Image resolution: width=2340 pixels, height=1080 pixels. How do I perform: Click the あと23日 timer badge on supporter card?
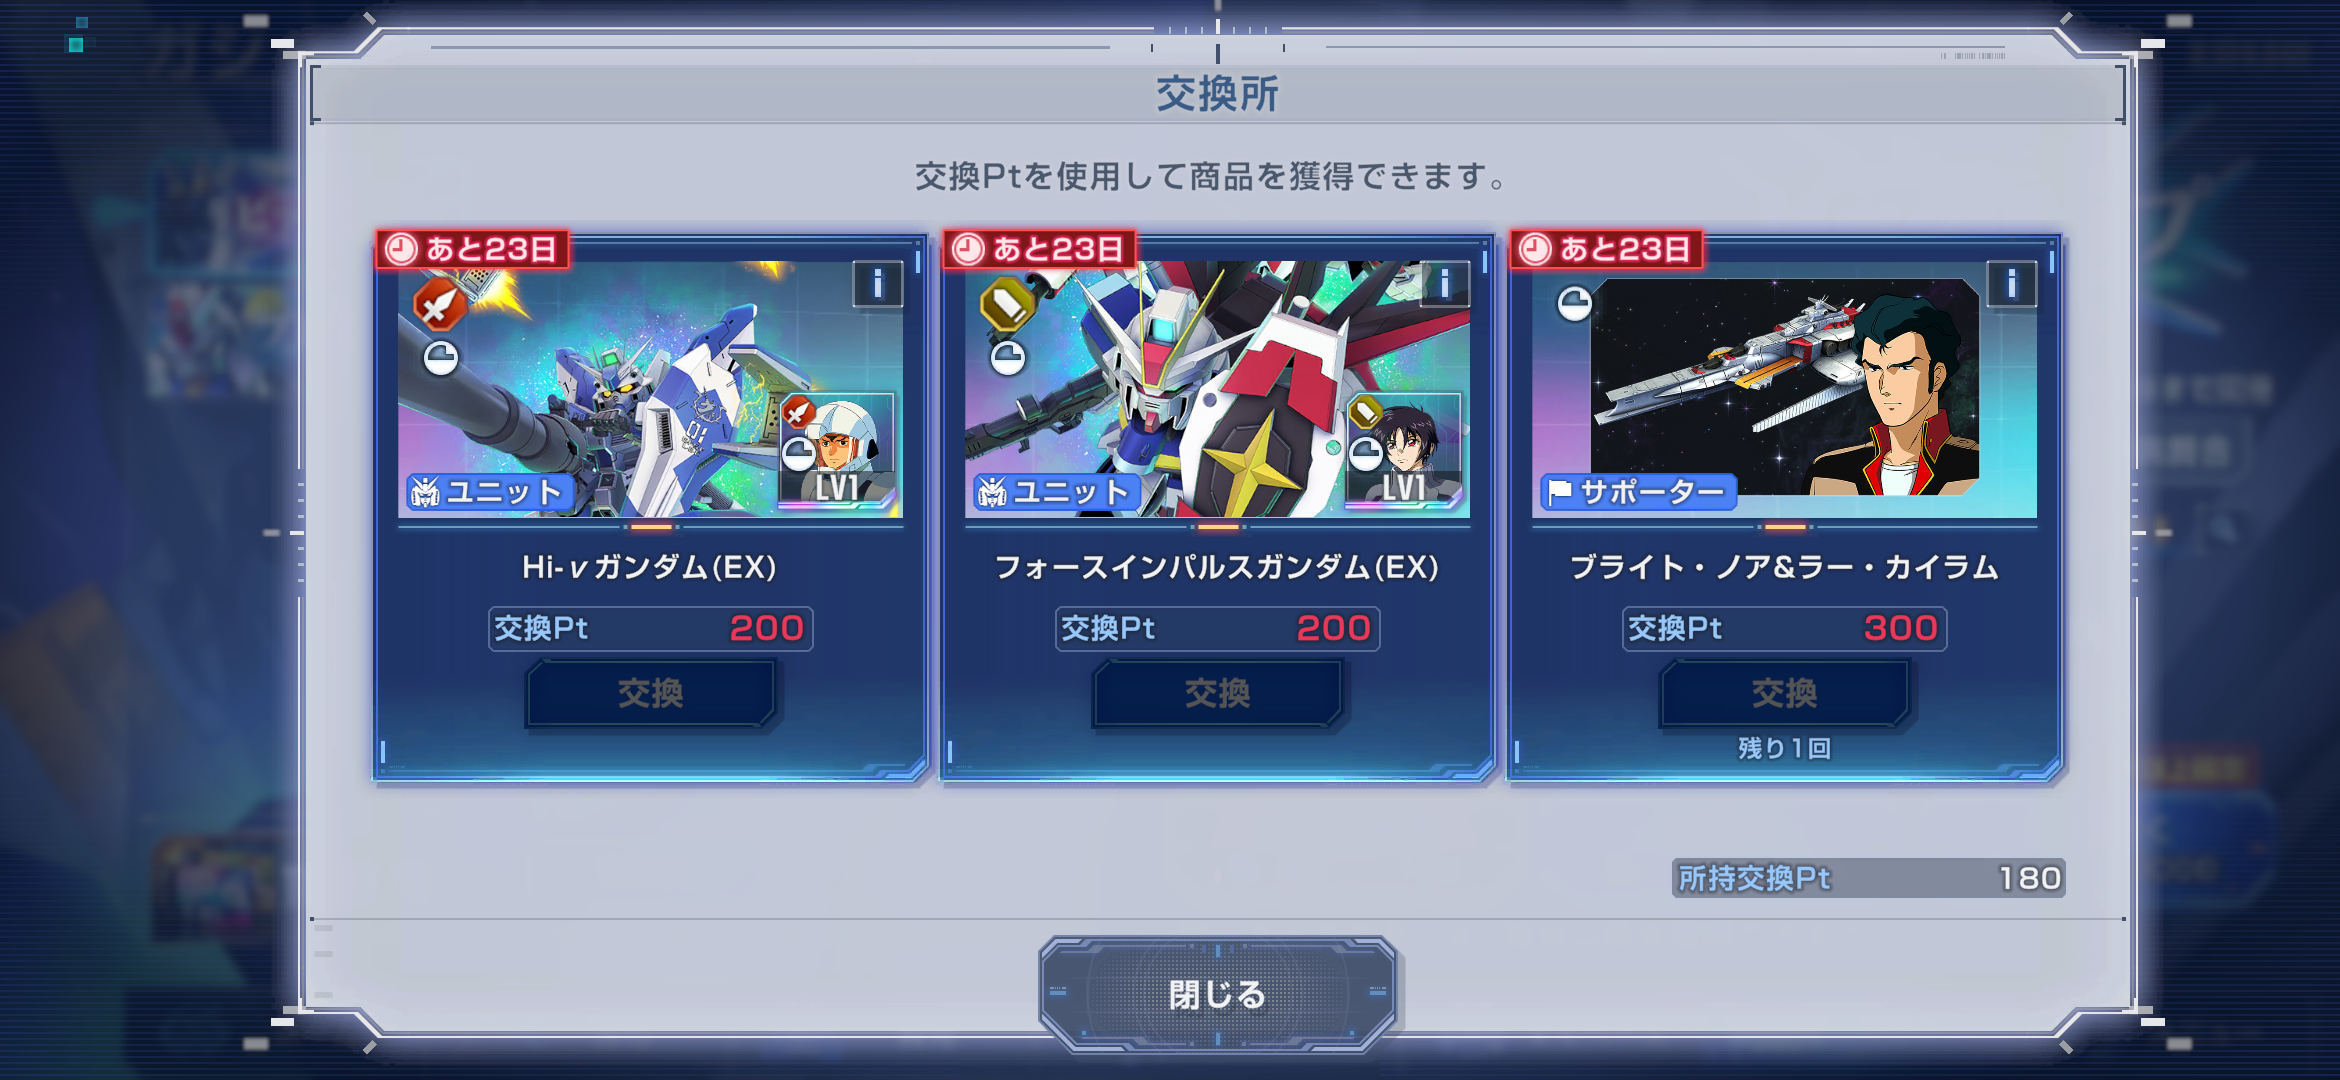tap(1606, 249)
